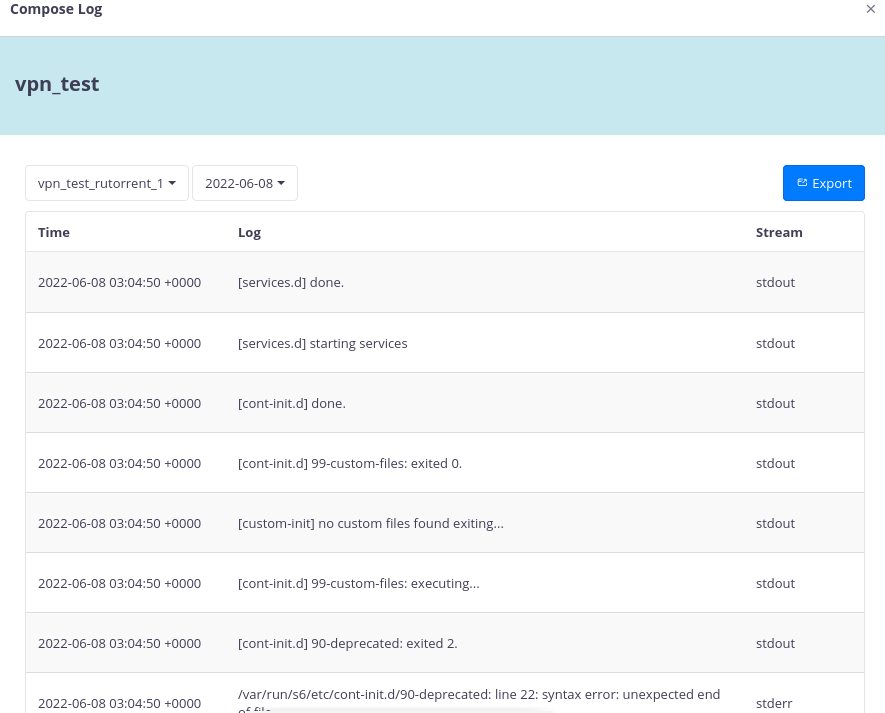This screenshot has height=713, width=885.
Task: Click the Export button
Action: [823, 183]
